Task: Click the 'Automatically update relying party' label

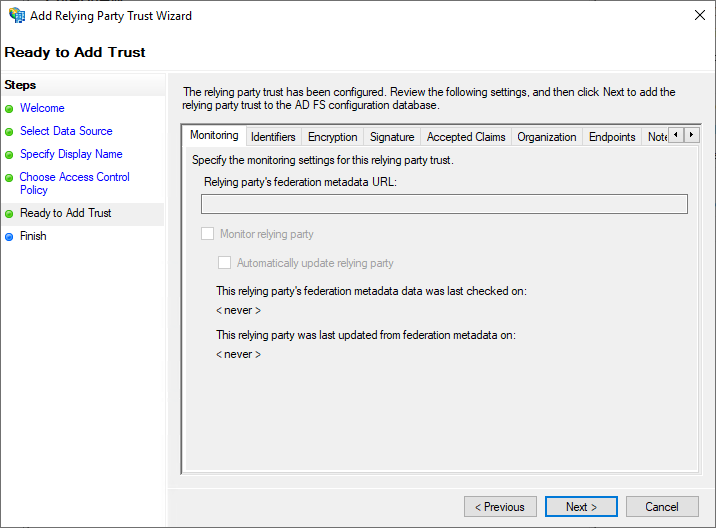Action: [x=315, y=263]
